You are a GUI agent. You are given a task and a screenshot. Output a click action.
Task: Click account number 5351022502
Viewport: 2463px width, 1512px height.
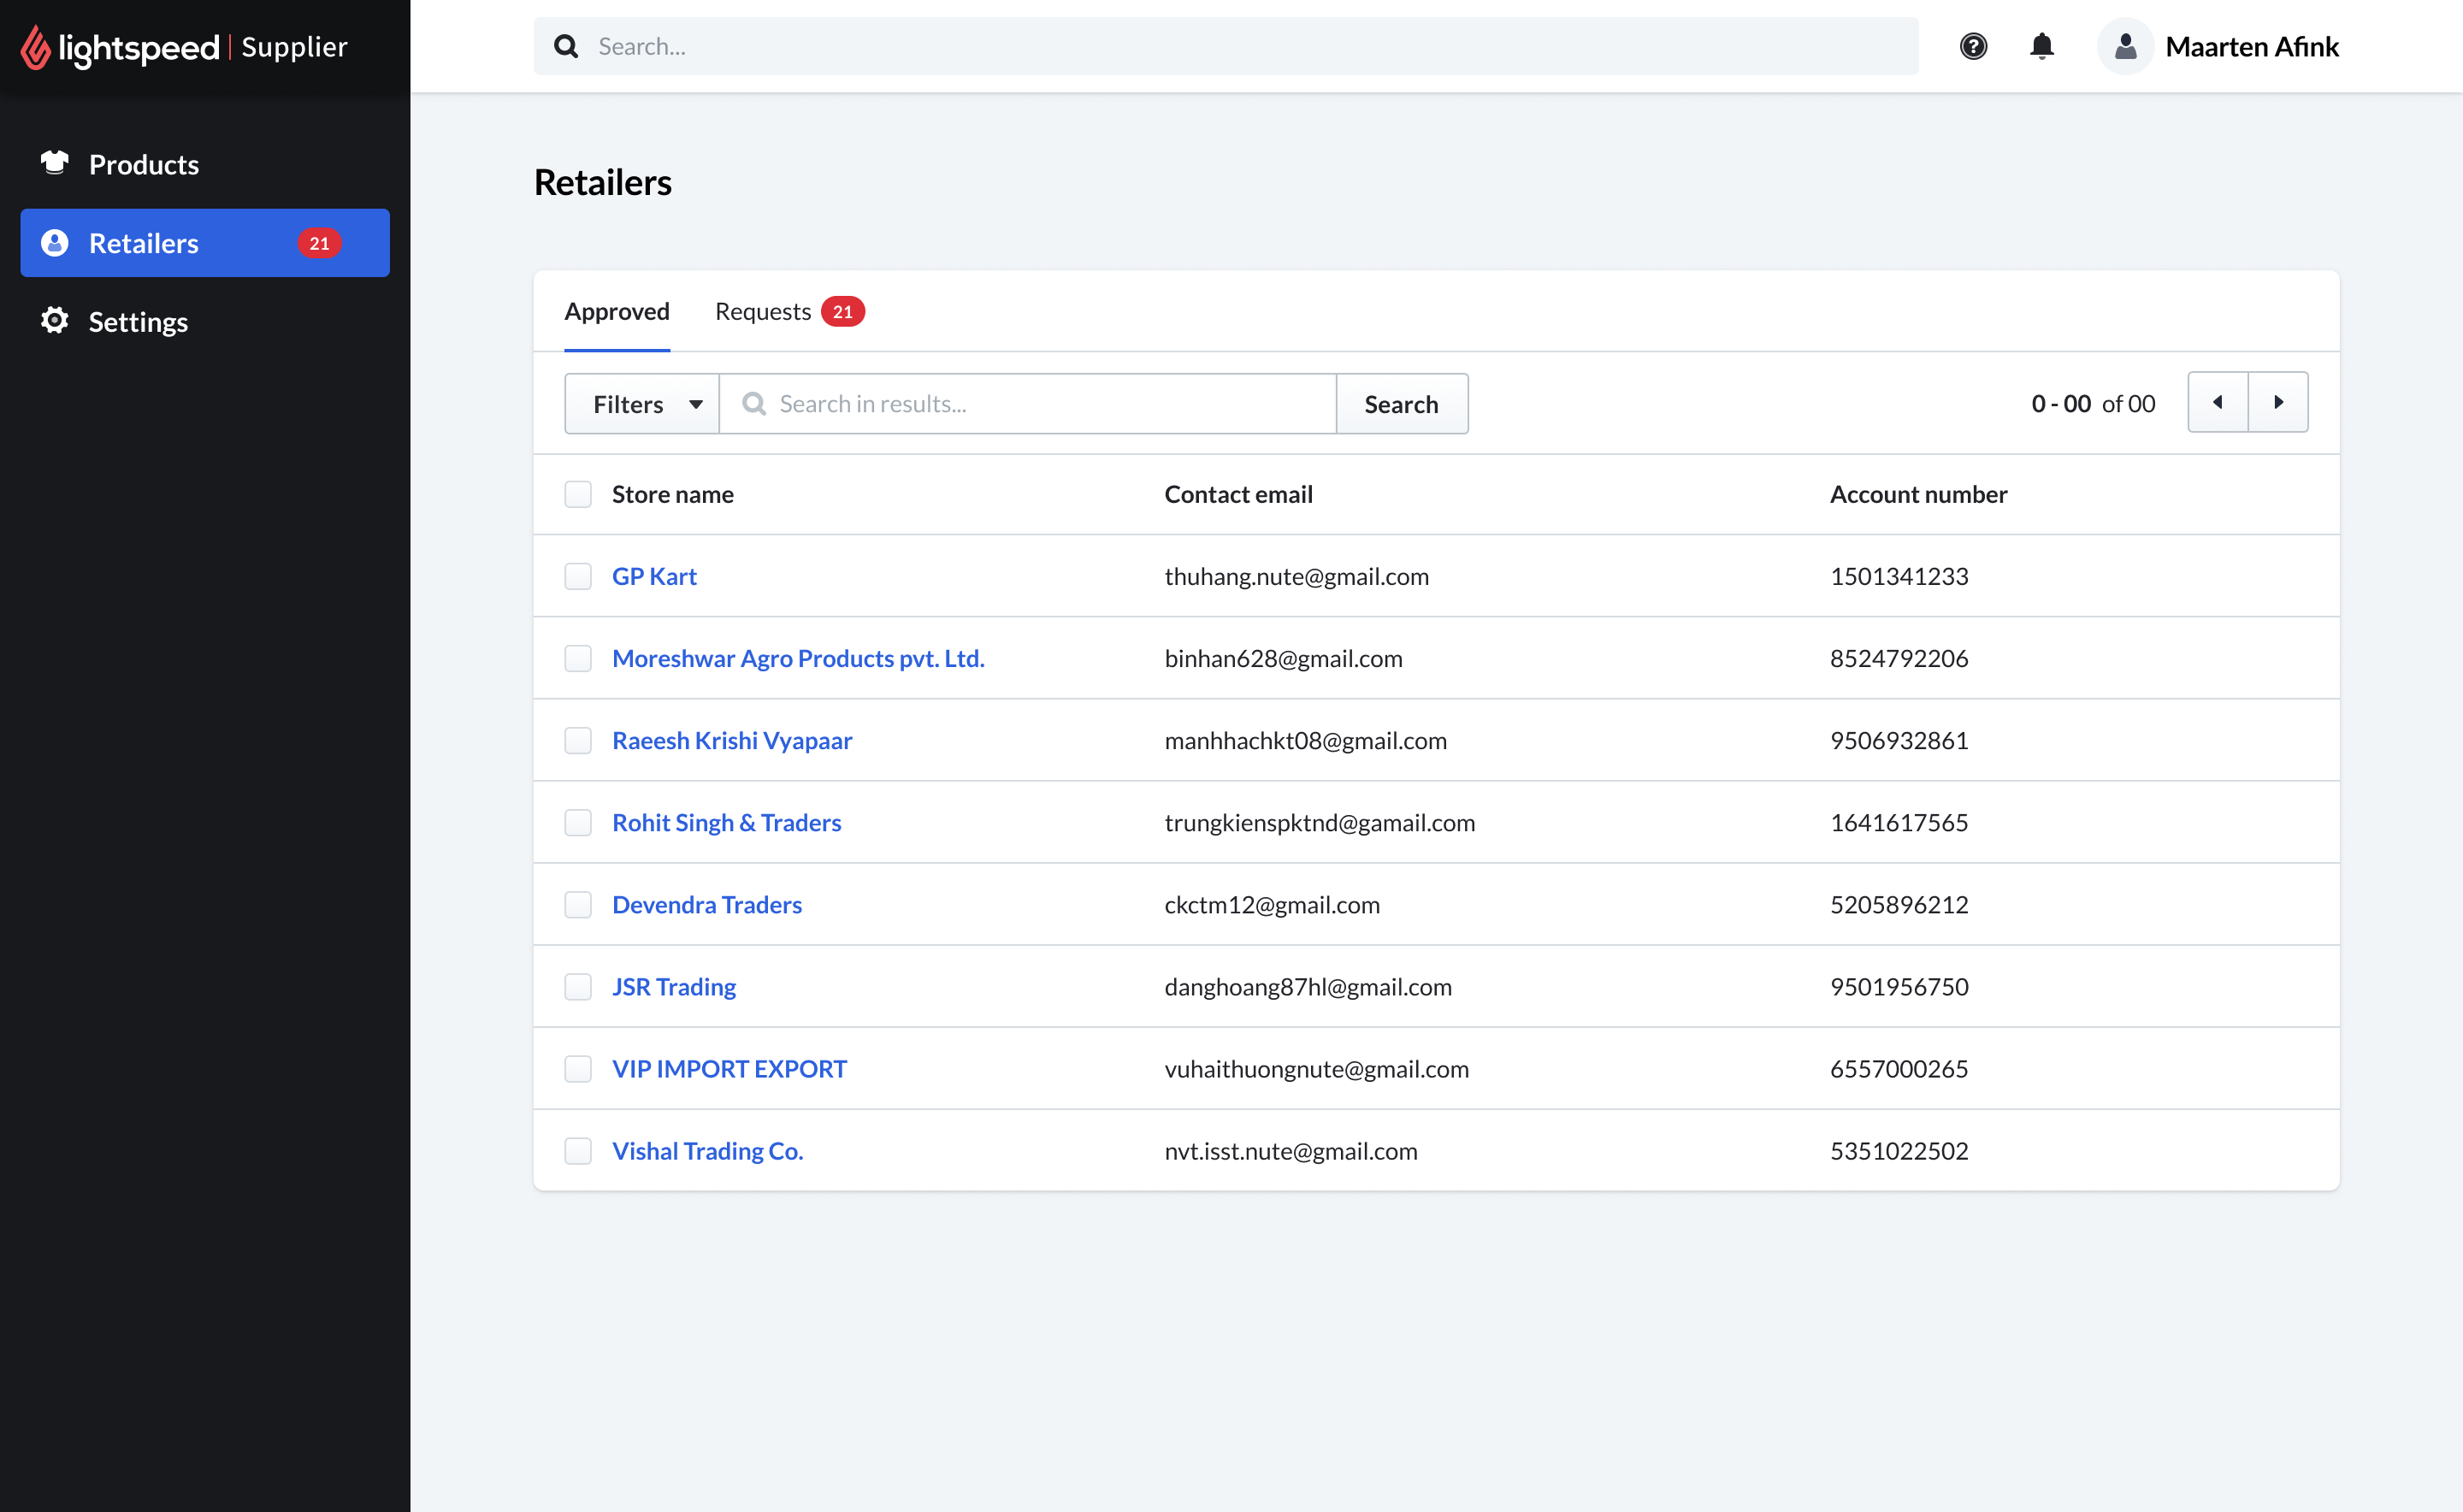point(1899,1150)
